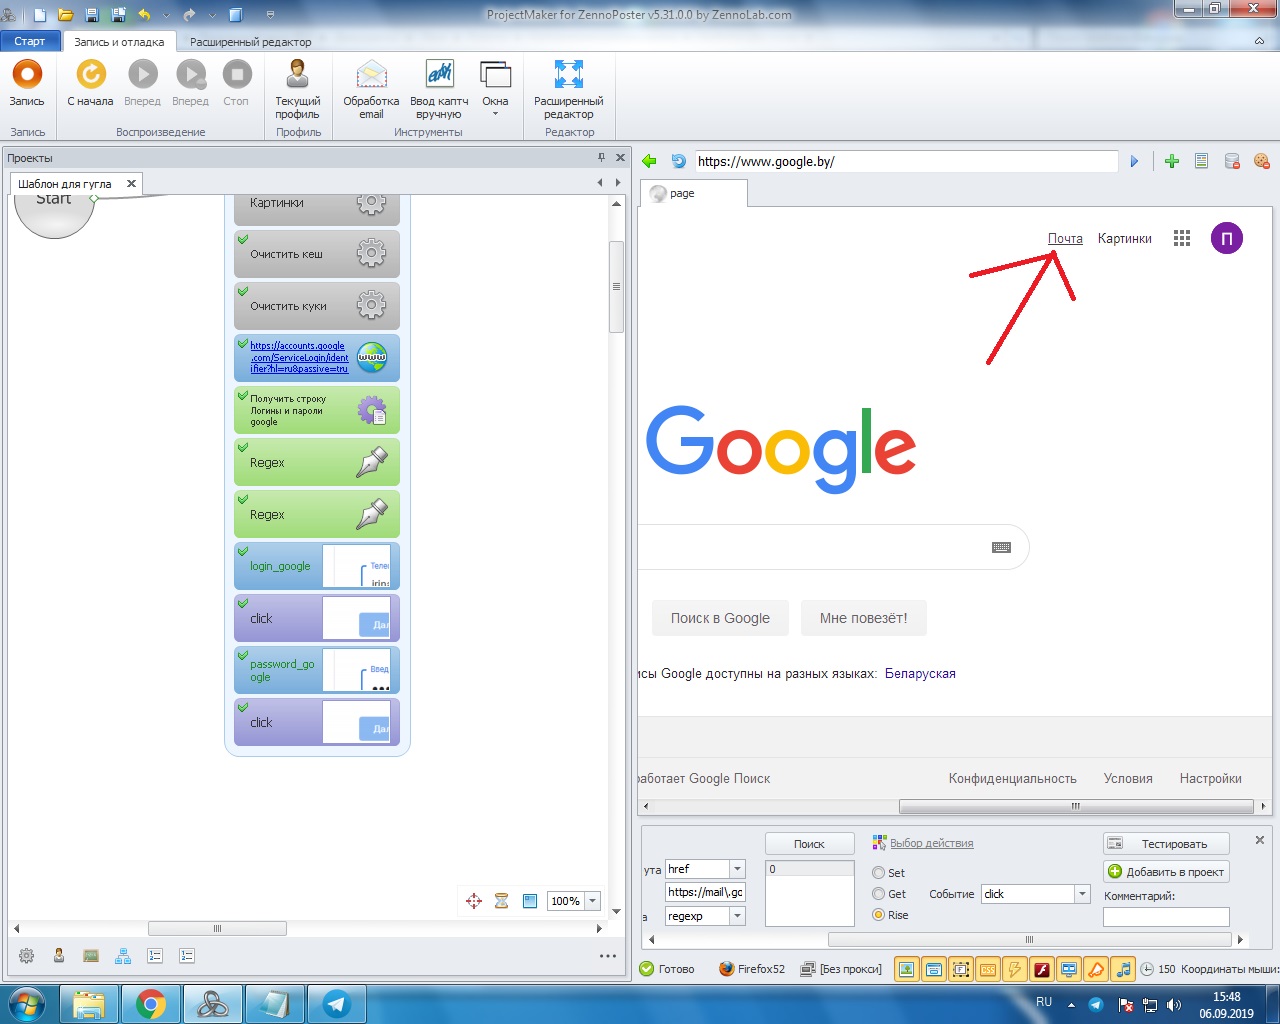
Task: Run the project with С начала
Action: 90,83
